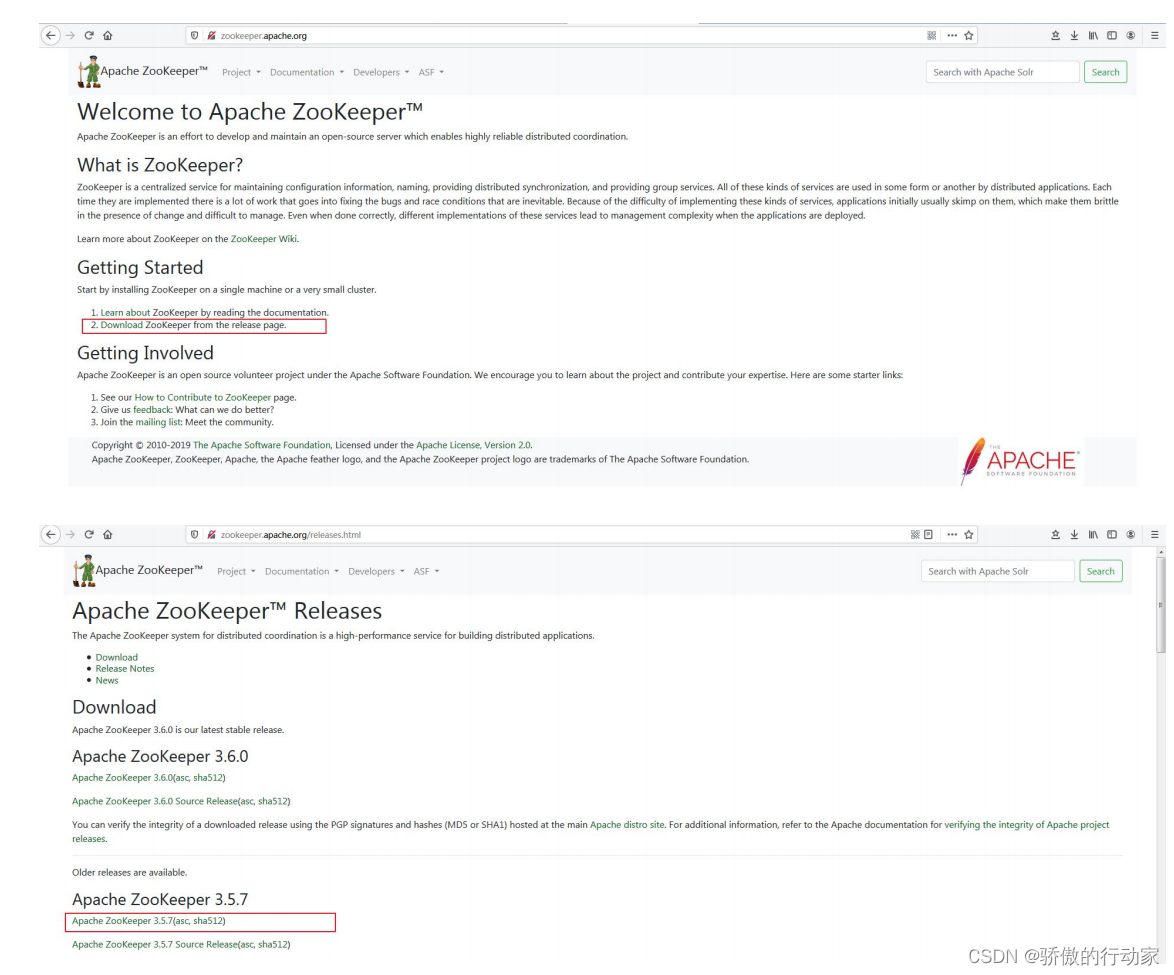Expand Project dropdown on Welcome page navbar

click(x=241, y=73)
